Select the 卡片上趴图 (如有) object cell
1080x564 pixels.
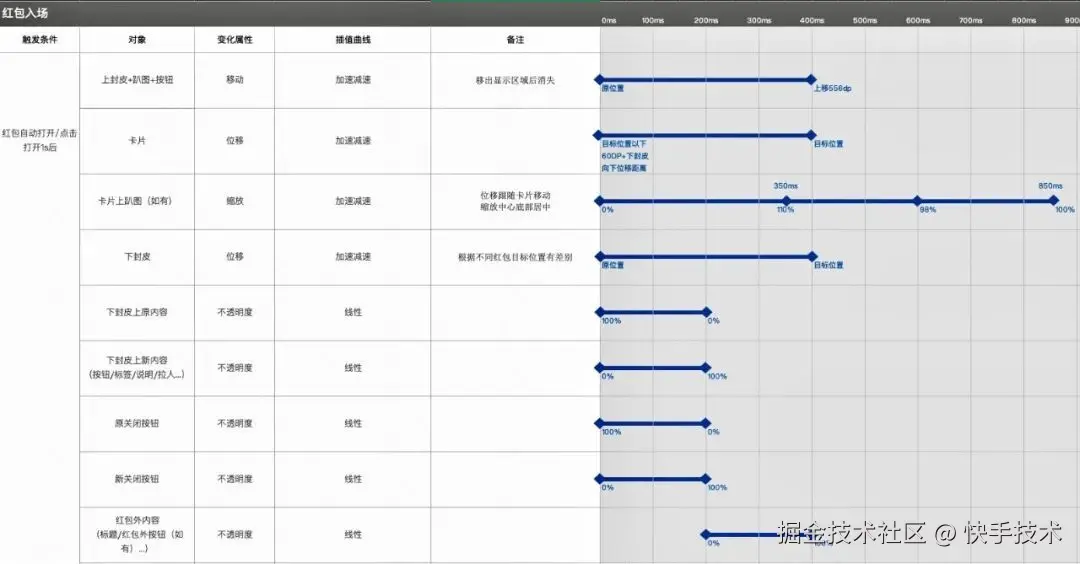click(x=137, y=201)
